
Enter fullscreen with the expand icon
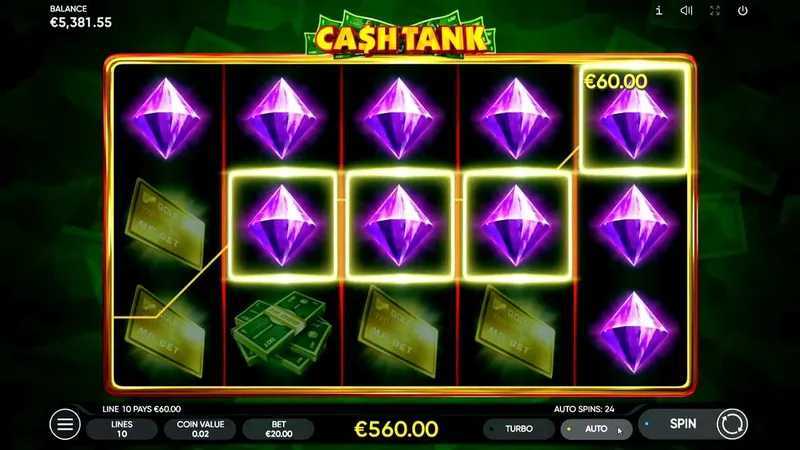pos(715,10)
